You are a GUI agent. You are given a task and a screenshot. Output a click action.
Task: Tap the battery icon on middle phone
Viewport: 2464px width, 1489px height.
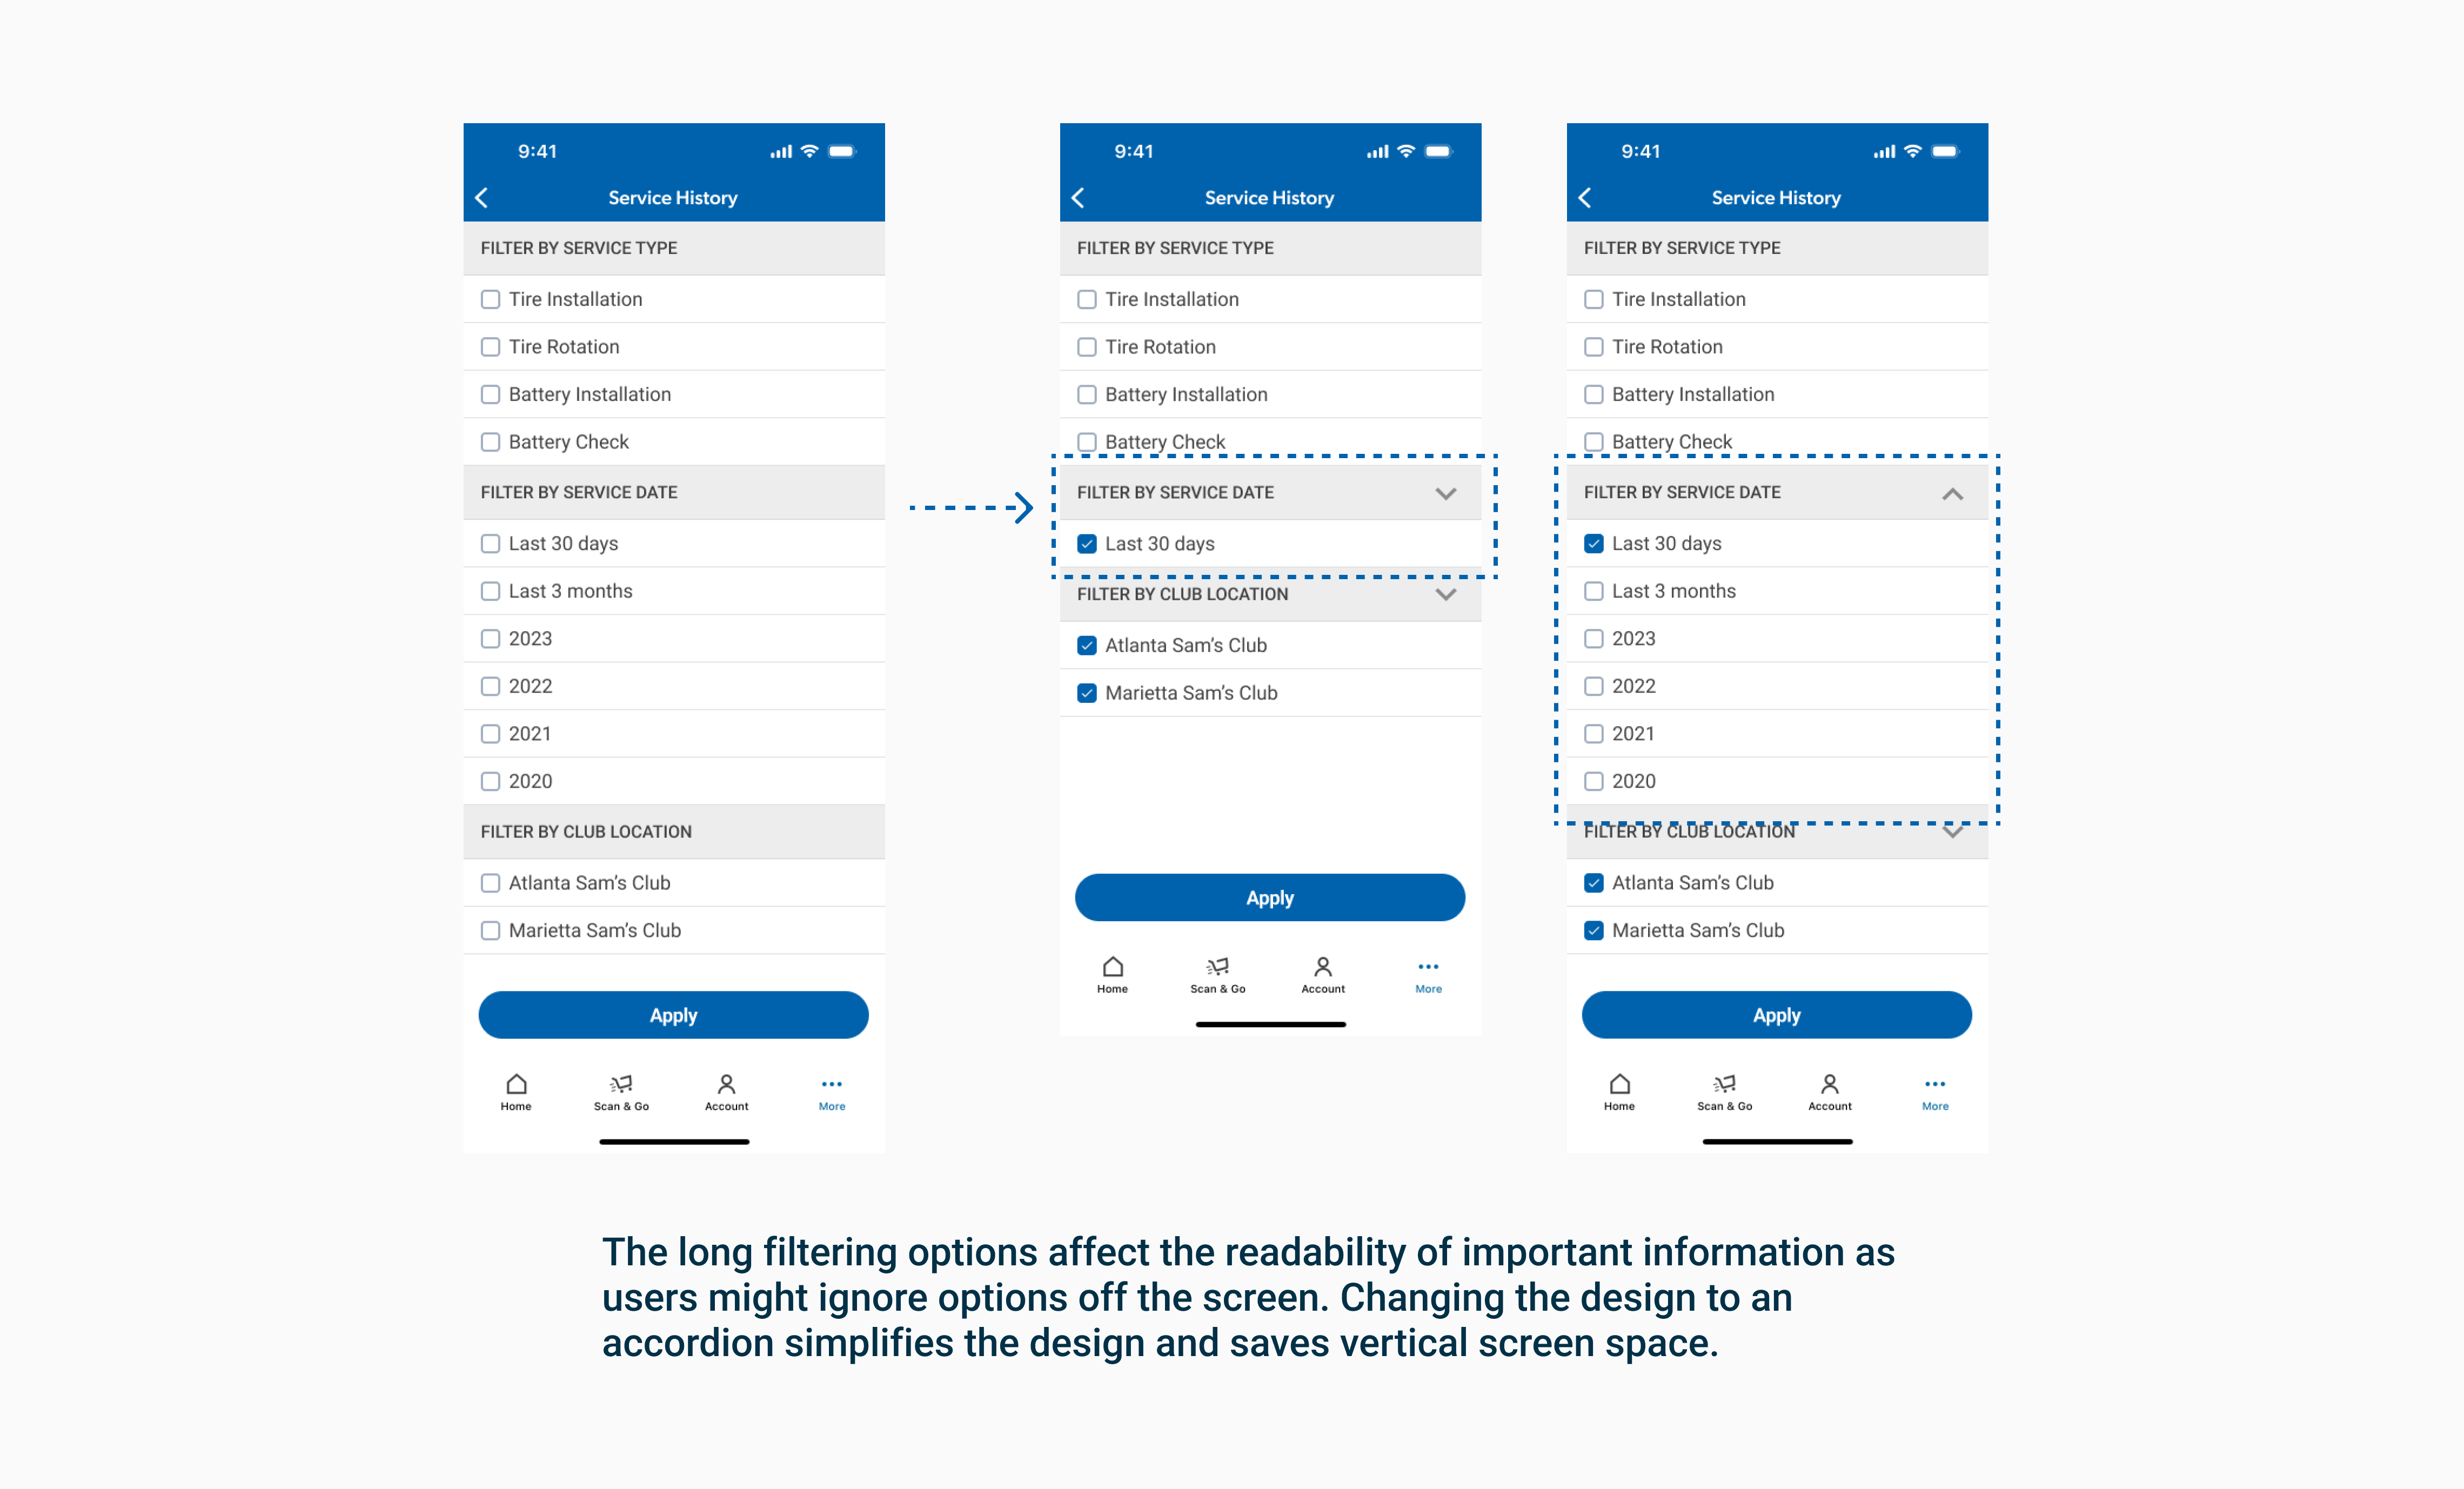point(1438,151)
